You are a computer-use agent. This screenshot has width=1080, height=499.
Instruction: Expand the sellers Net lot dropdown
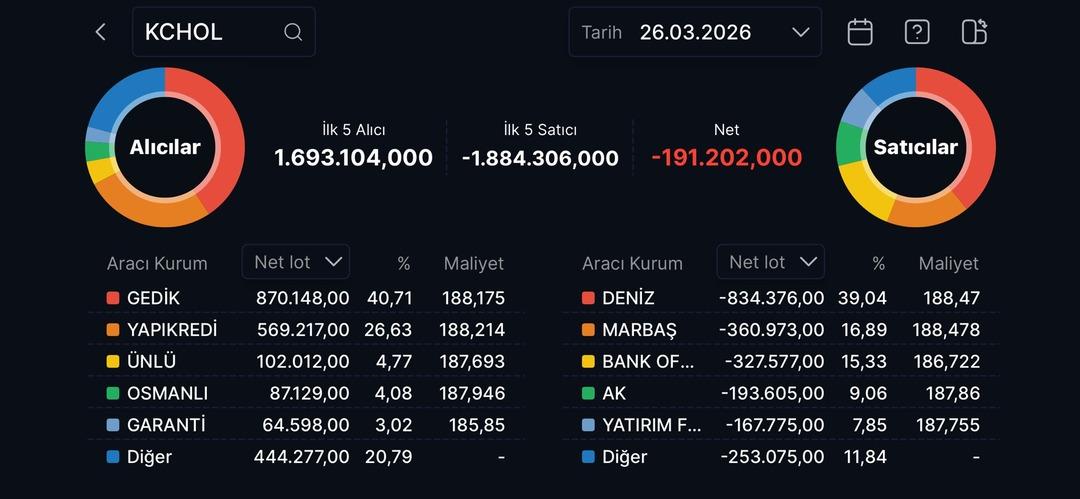pyautogui.click(x=770, y=262)
